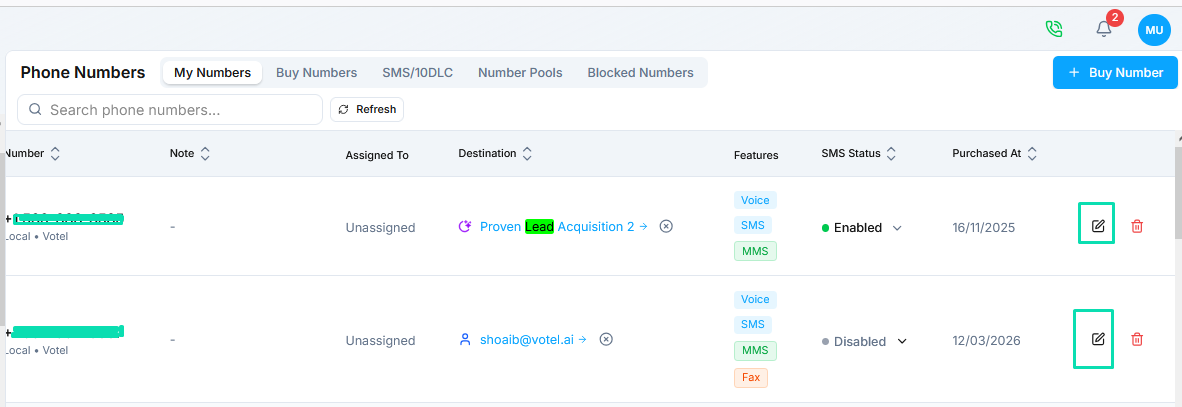1182x407 pixels.
Task: Remove Proven Lead Acquisition 2 destination
Action: (666, 226)
